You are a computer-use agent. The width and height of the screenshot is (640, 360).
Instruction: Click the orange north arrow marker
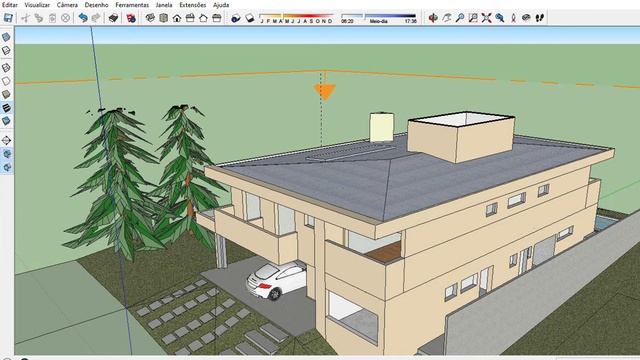pyautogui.click(x=325, y=92)
